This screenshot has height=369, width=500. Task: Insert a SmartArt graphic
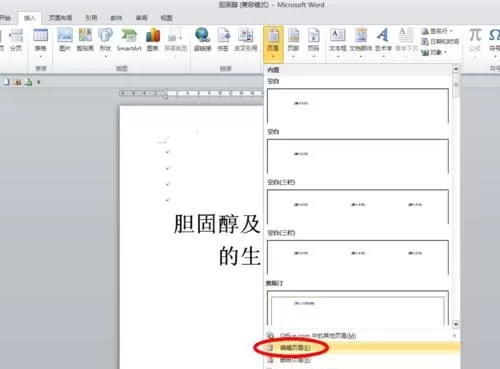(129, 40)
